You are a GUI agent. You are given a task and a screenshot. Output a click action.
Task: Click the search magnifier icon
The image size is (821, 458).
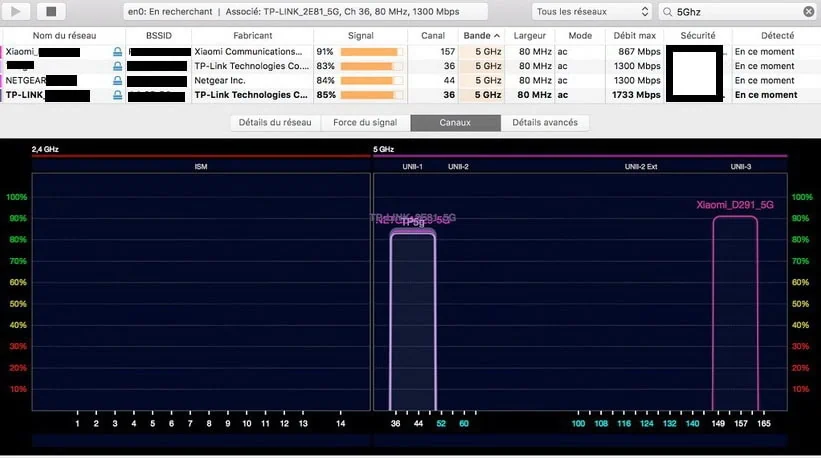[x=668, y=11]
